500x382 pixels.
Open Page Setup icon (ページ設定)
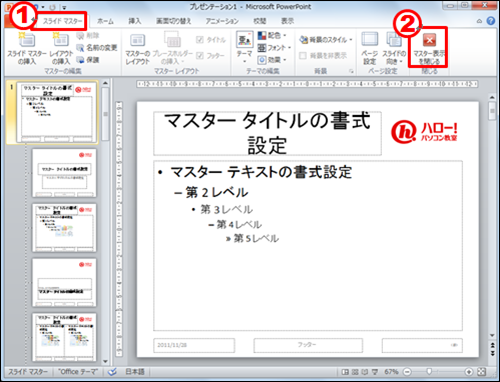tap(369, 48)
